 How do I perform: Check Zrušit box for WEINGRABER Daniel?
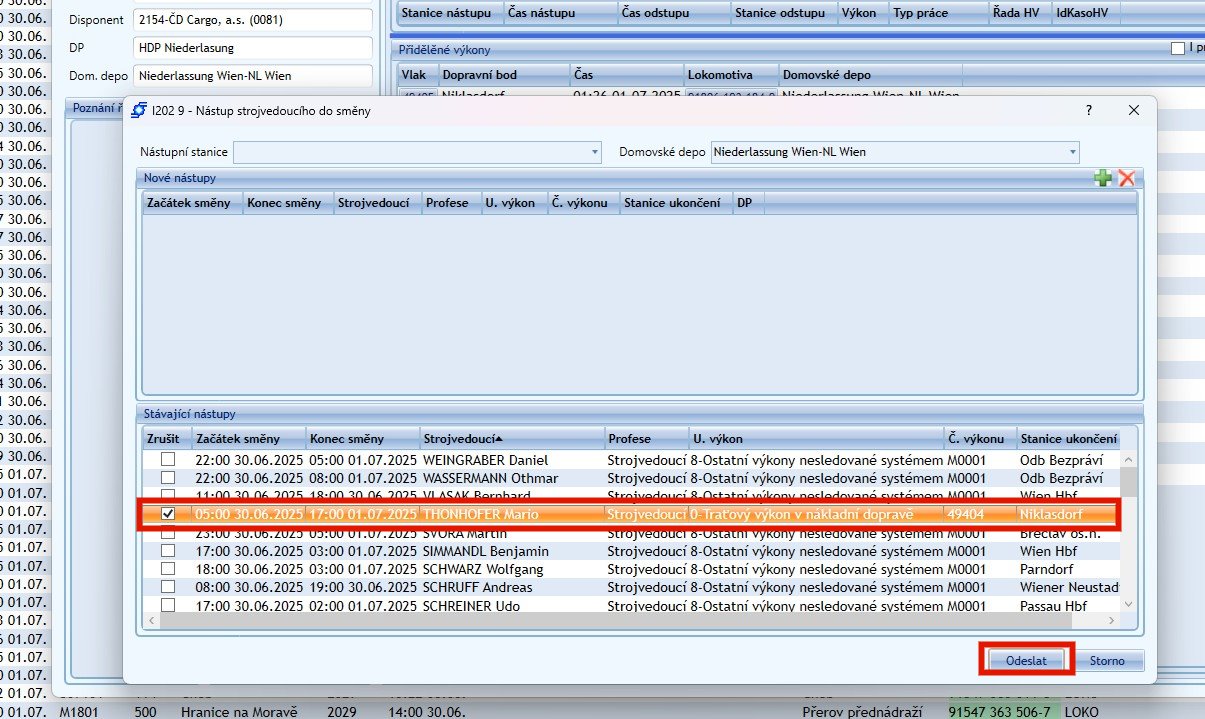(x=168, y=459)
